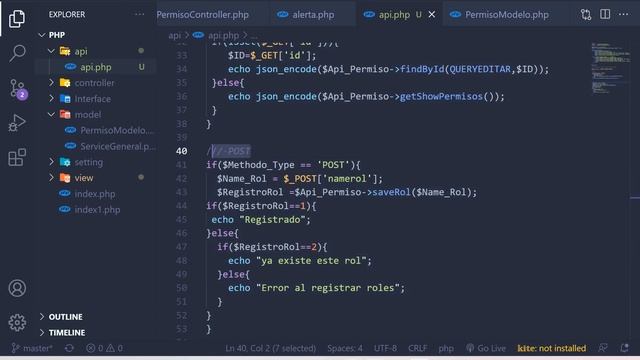Change indentation Spaces: 4 setting

point(344,348)
